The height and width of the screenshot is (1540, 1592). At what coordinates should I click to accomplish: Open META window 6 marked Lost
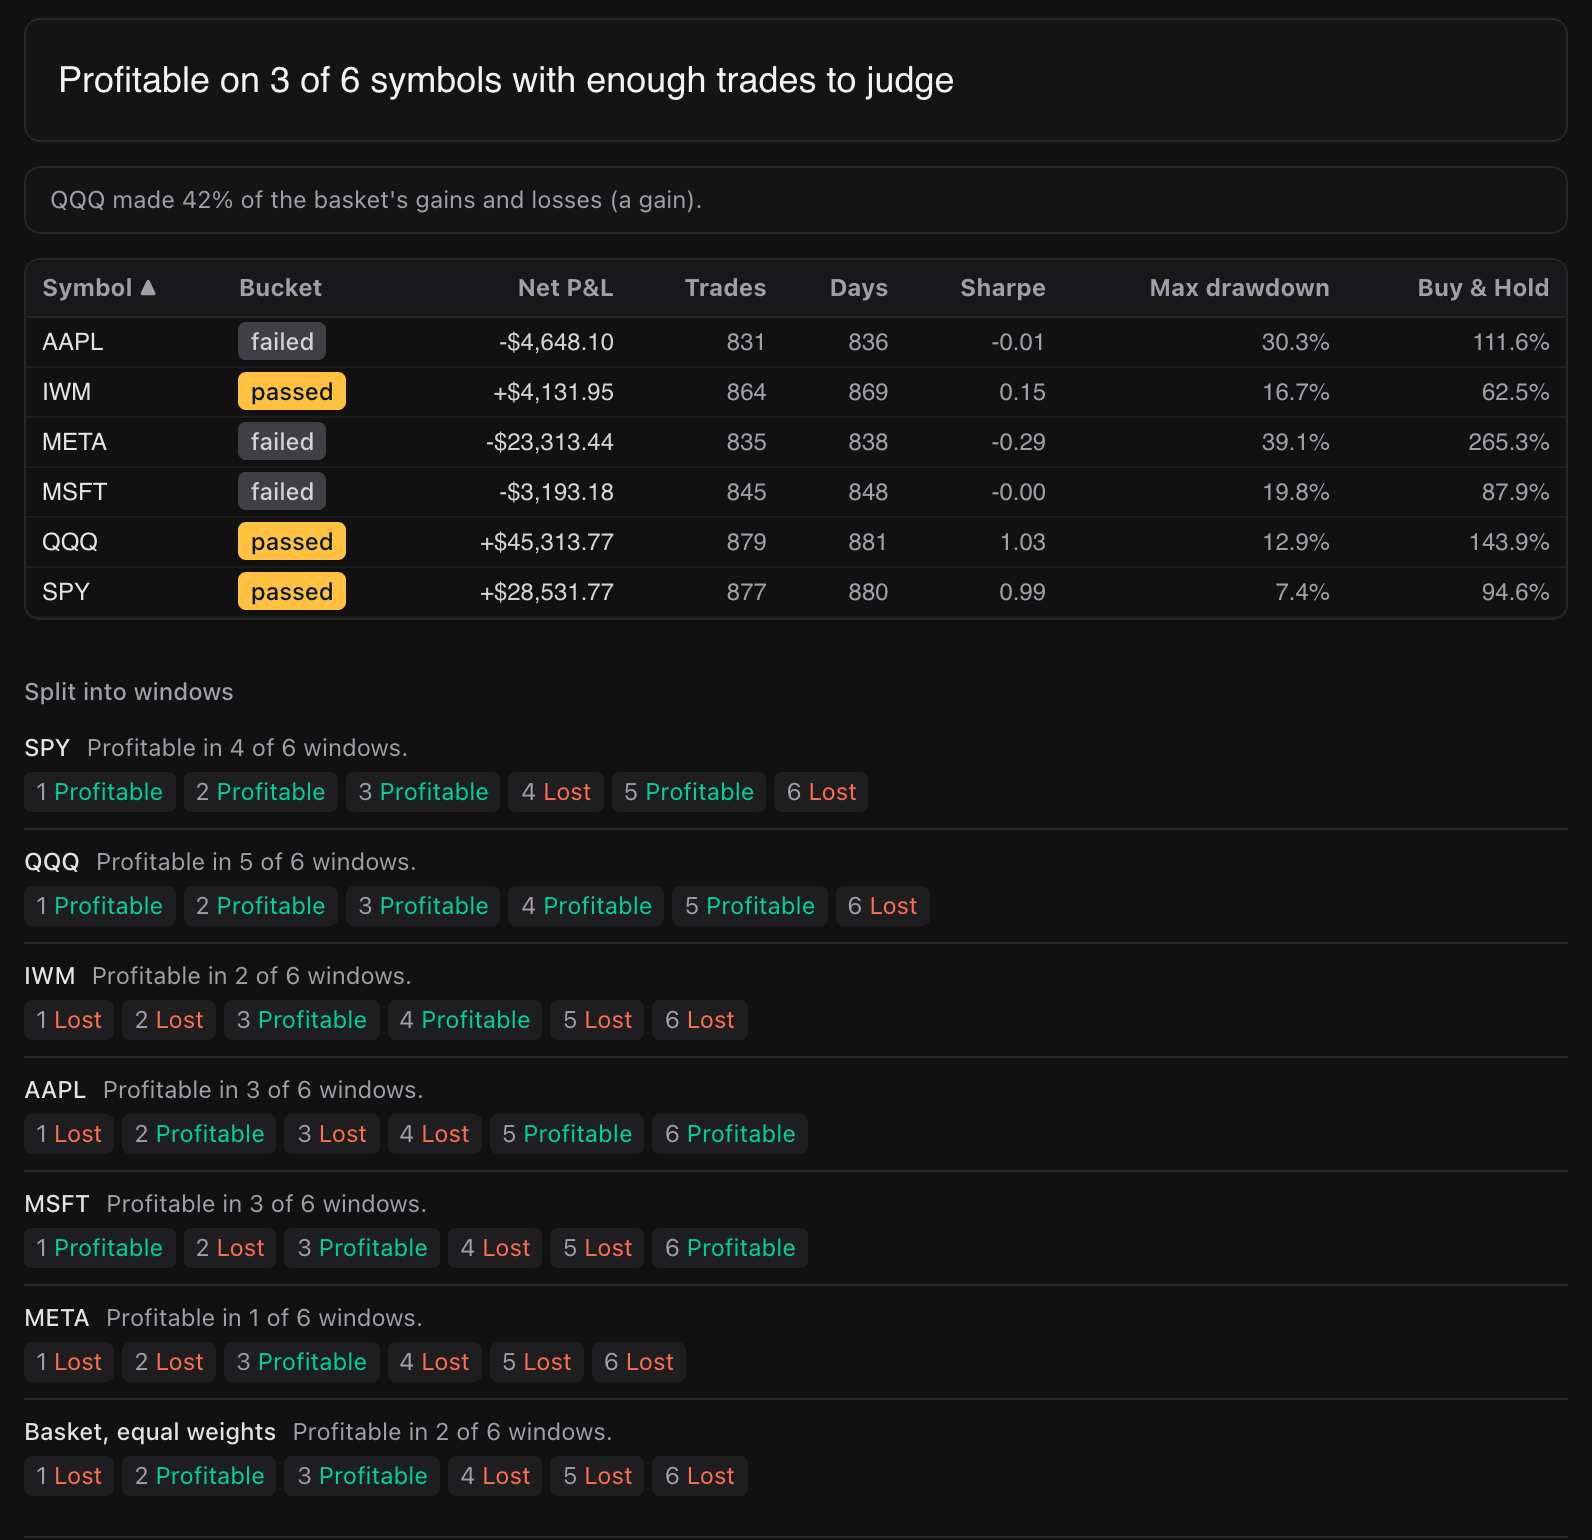point(639,1362)
